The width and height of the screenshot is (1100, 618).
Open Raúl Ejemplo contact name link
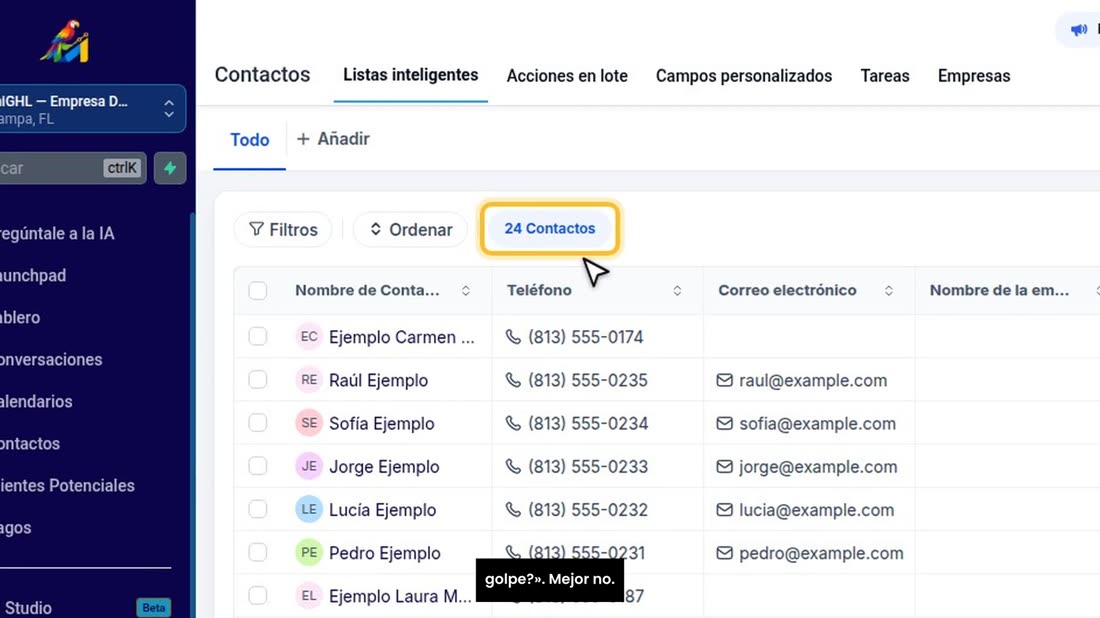pyautogui.click(x=378, y=380)
